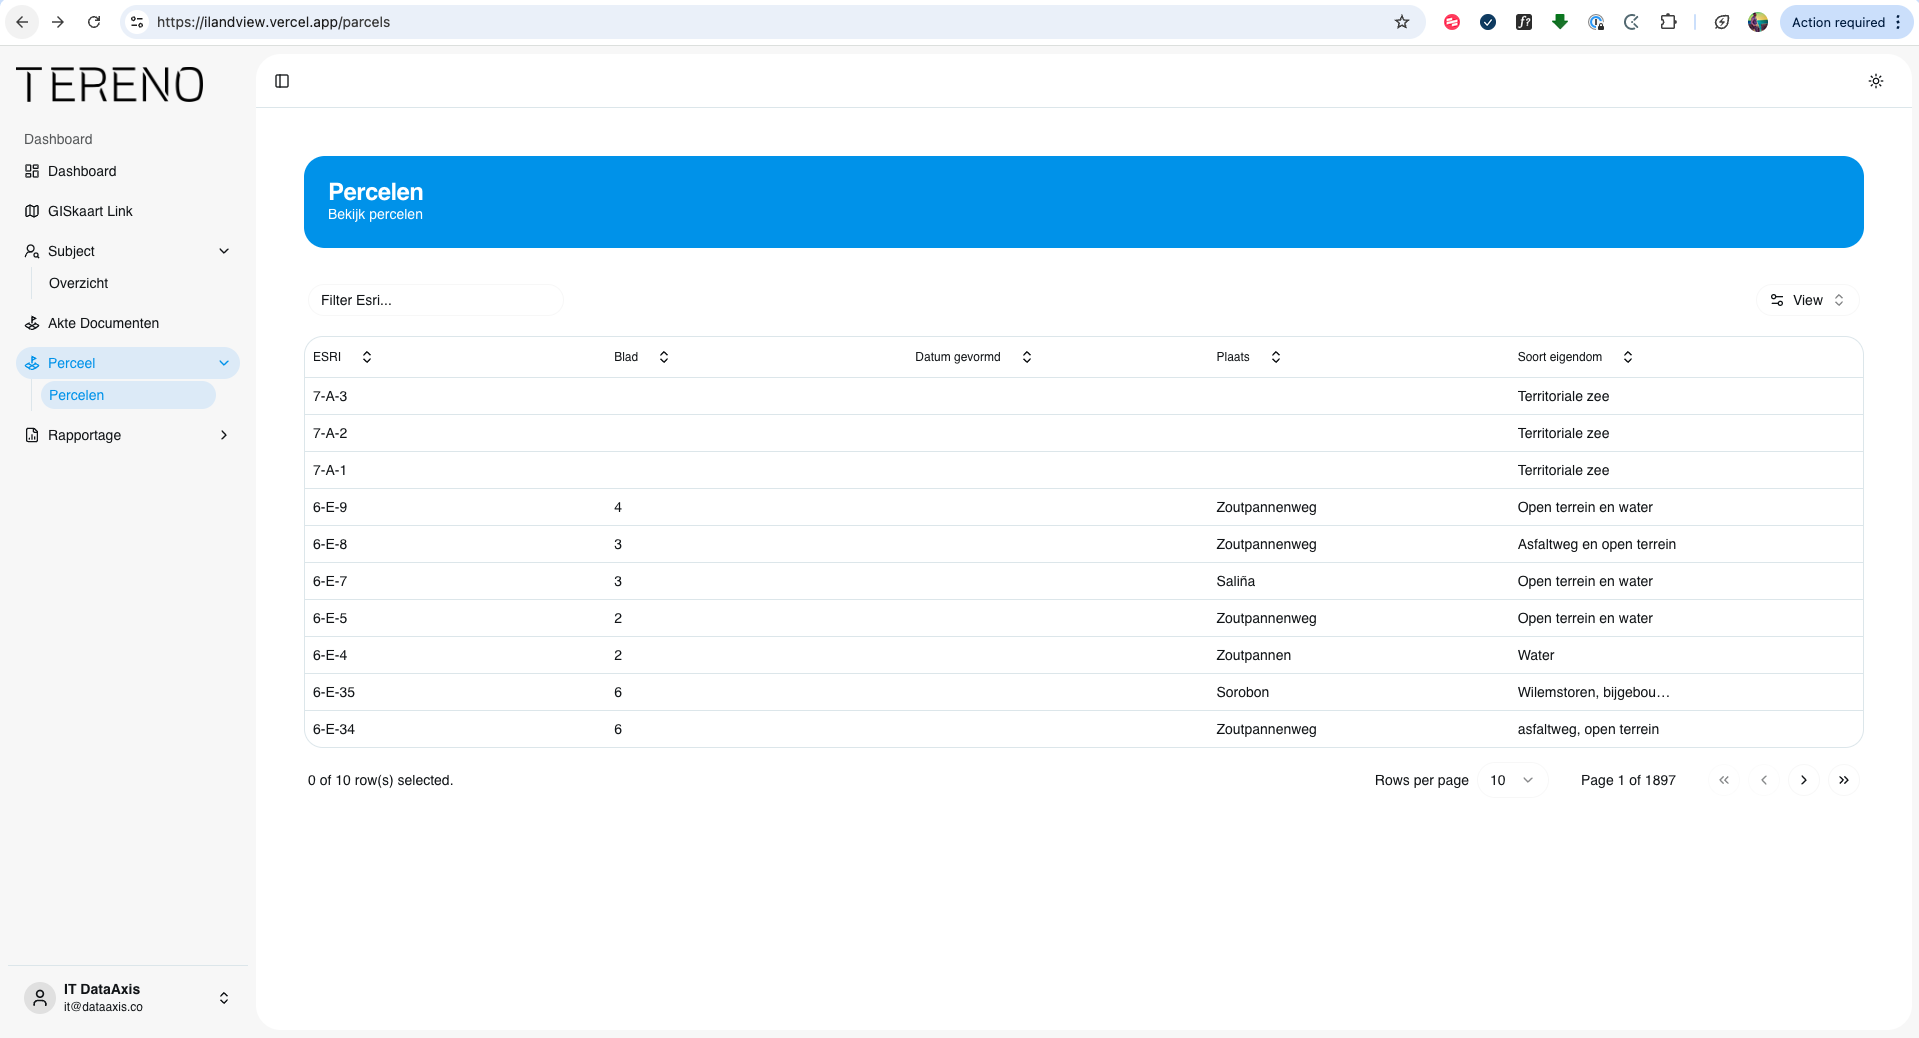Image resolution: width=1919 pixels, height=1038 pixels.
Task: Sort by the Plaats column
Action: (1248, 357)
